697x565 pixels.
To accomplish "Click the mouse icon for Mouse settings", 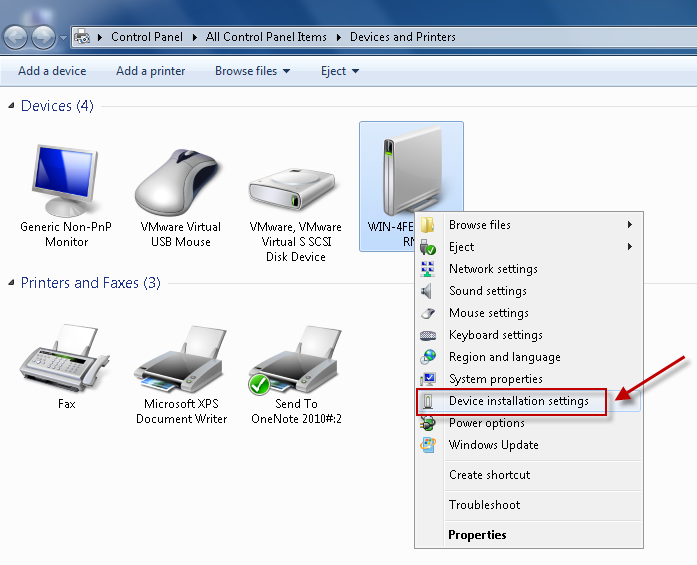I will point(428,313).
